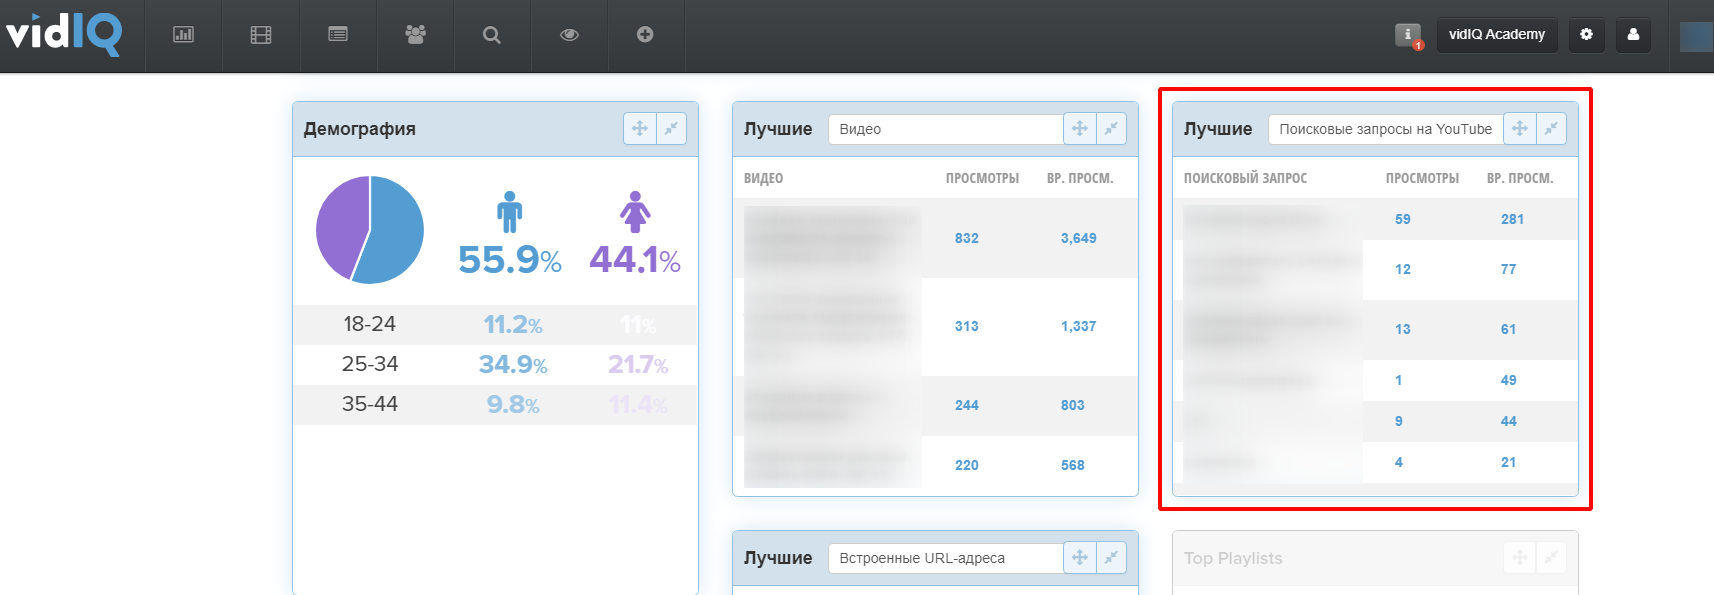This screenshot has height=595, width=1714.
Task: Click move icon on Поисковые запросы panel
Action: (1520, 128)
